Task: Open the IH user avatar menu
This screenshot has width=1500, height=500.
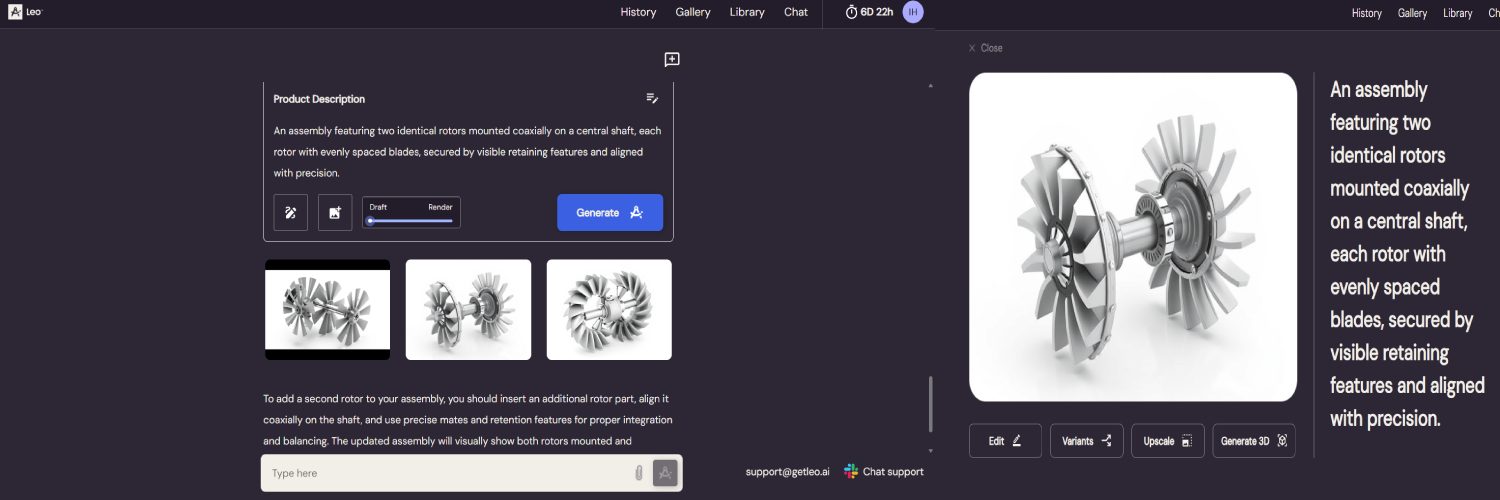Action: point(912,12)
